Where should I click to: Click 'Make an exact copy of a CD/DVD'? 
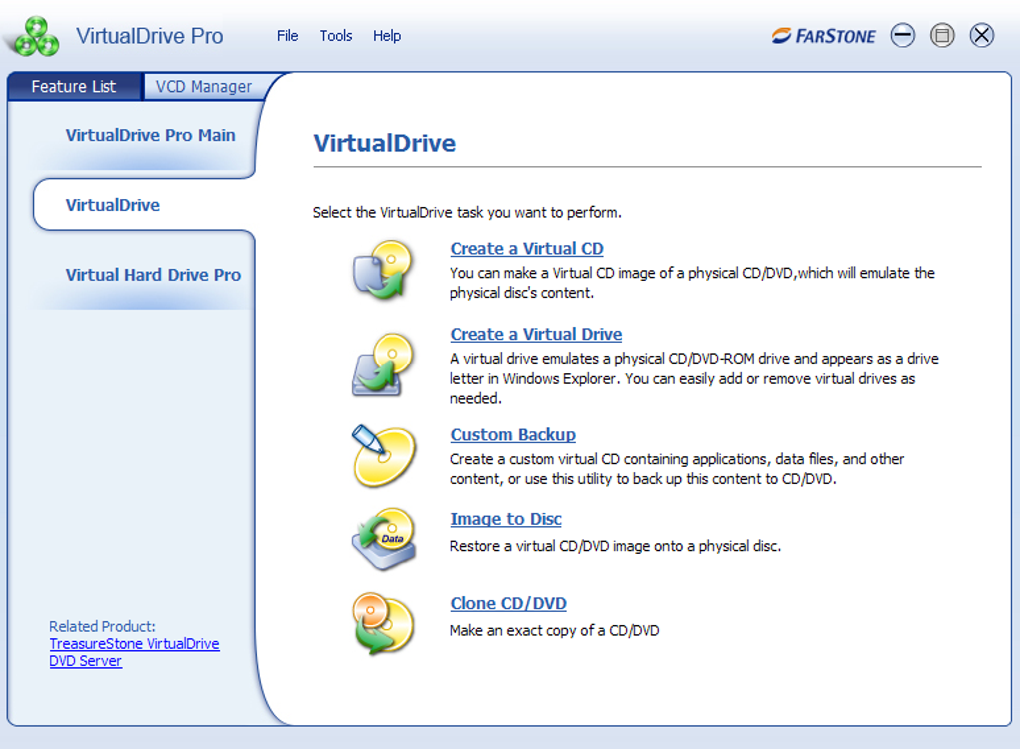pos(555,631)
